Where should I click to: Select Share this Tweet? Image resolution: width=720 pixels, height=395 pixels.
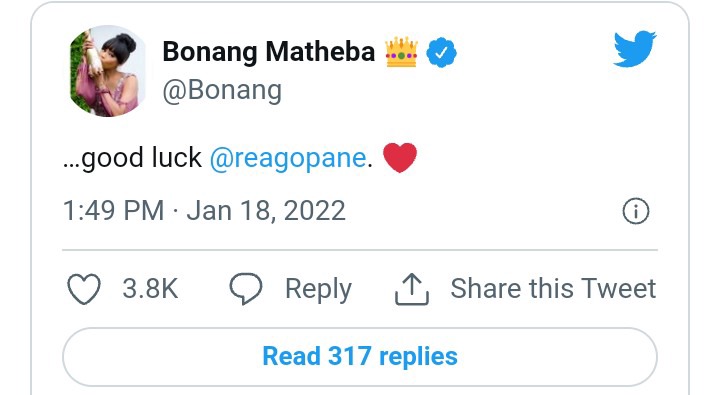coord(553,289)
